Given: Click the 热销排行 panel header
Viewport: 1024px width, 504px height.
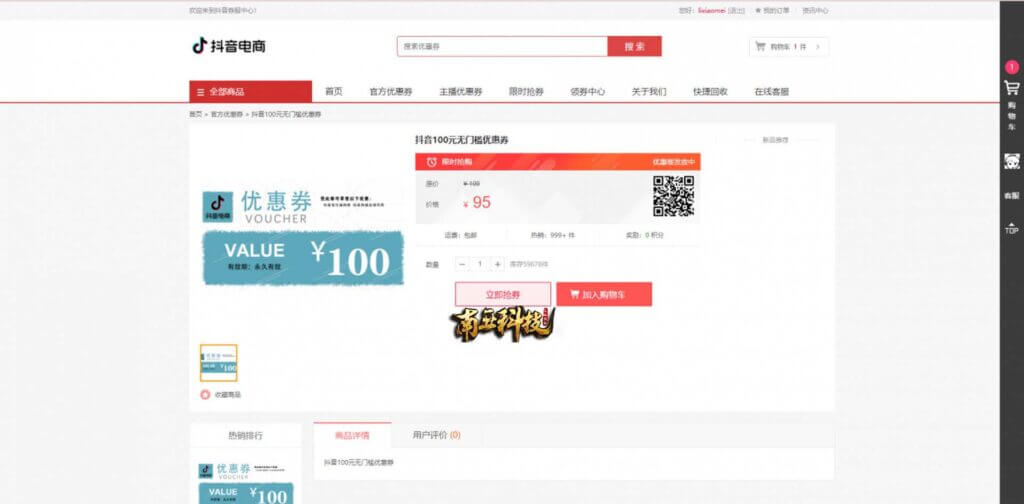Looking at the screenshot, I should (x=246, y=435).
